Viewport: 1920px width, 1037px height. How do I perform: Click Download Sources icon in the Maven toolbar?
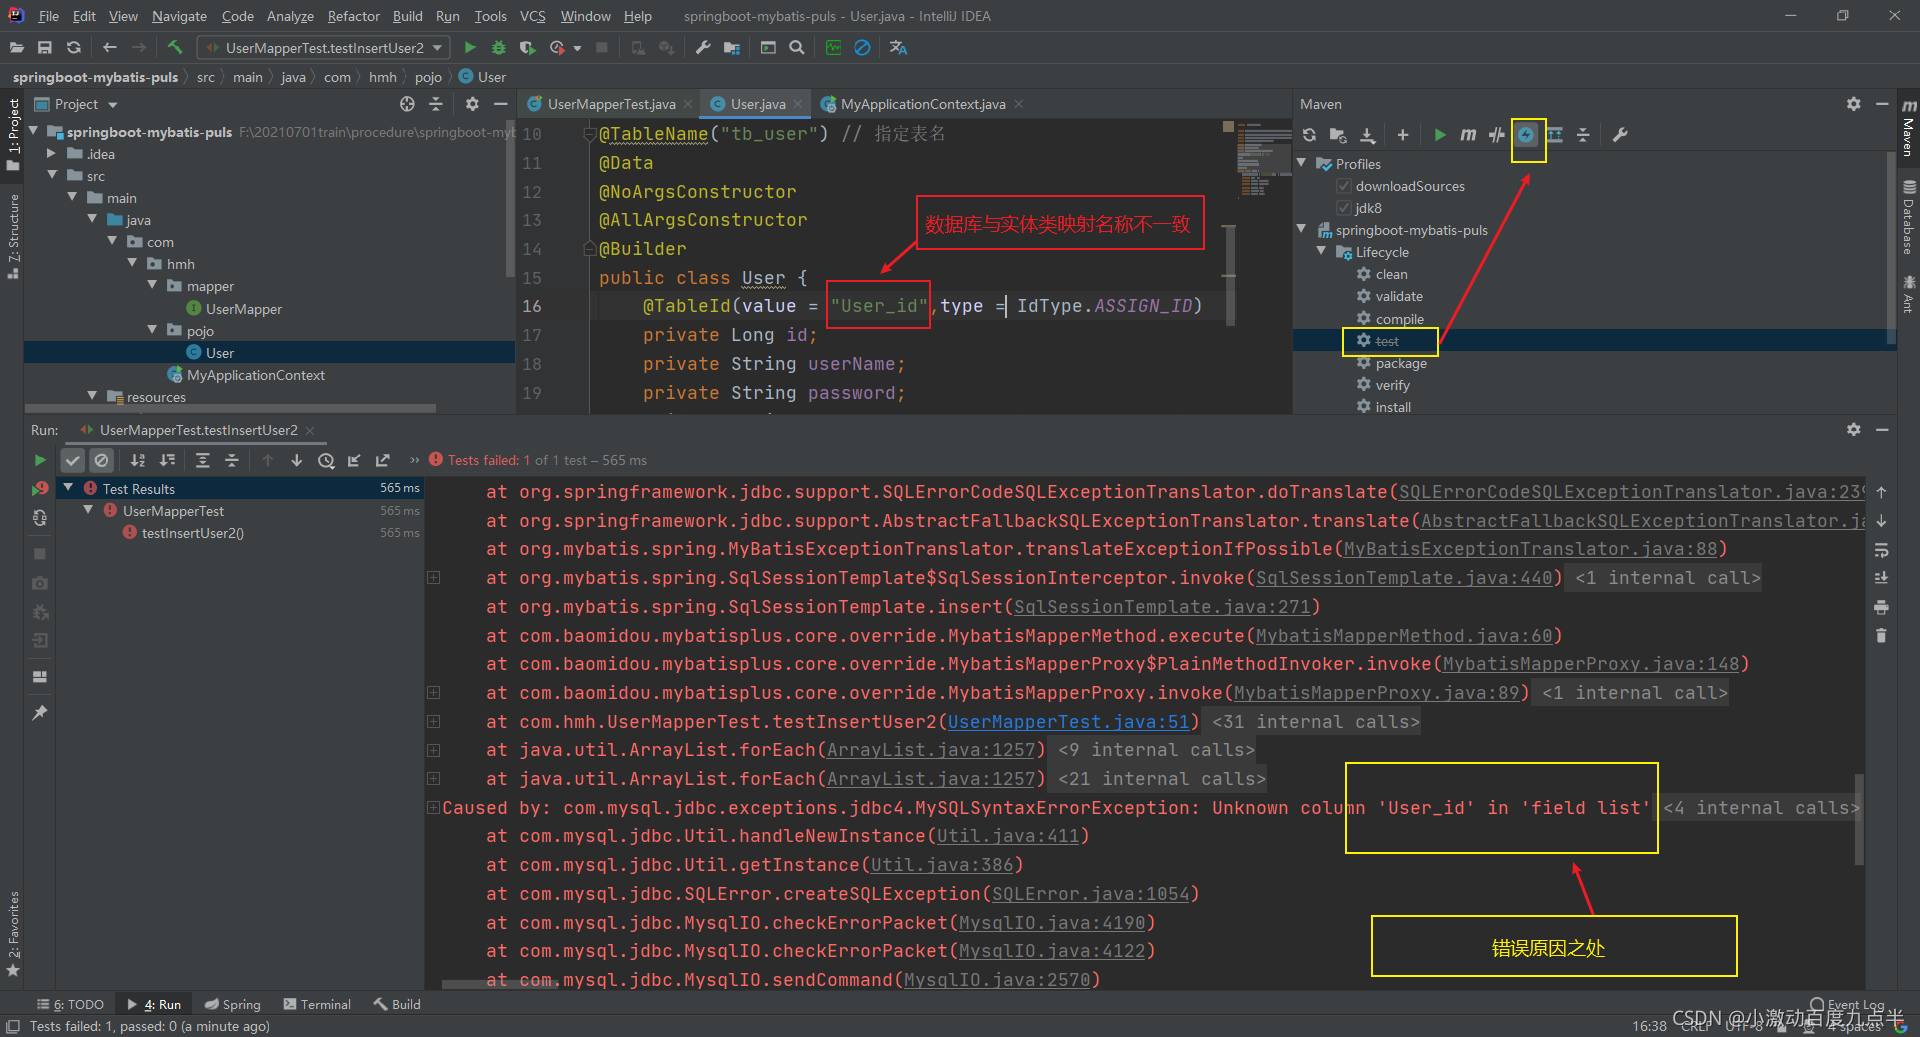click(x=1367, y=135)
